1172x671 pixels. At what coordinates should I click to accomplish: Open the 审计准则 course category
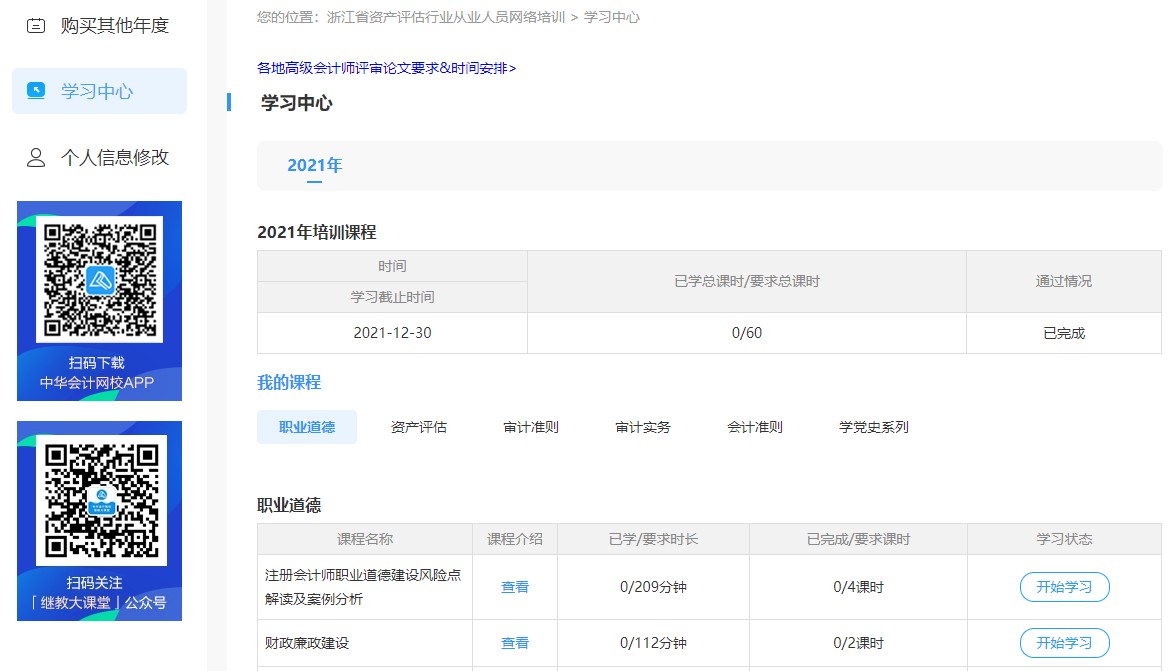[530, 426]
